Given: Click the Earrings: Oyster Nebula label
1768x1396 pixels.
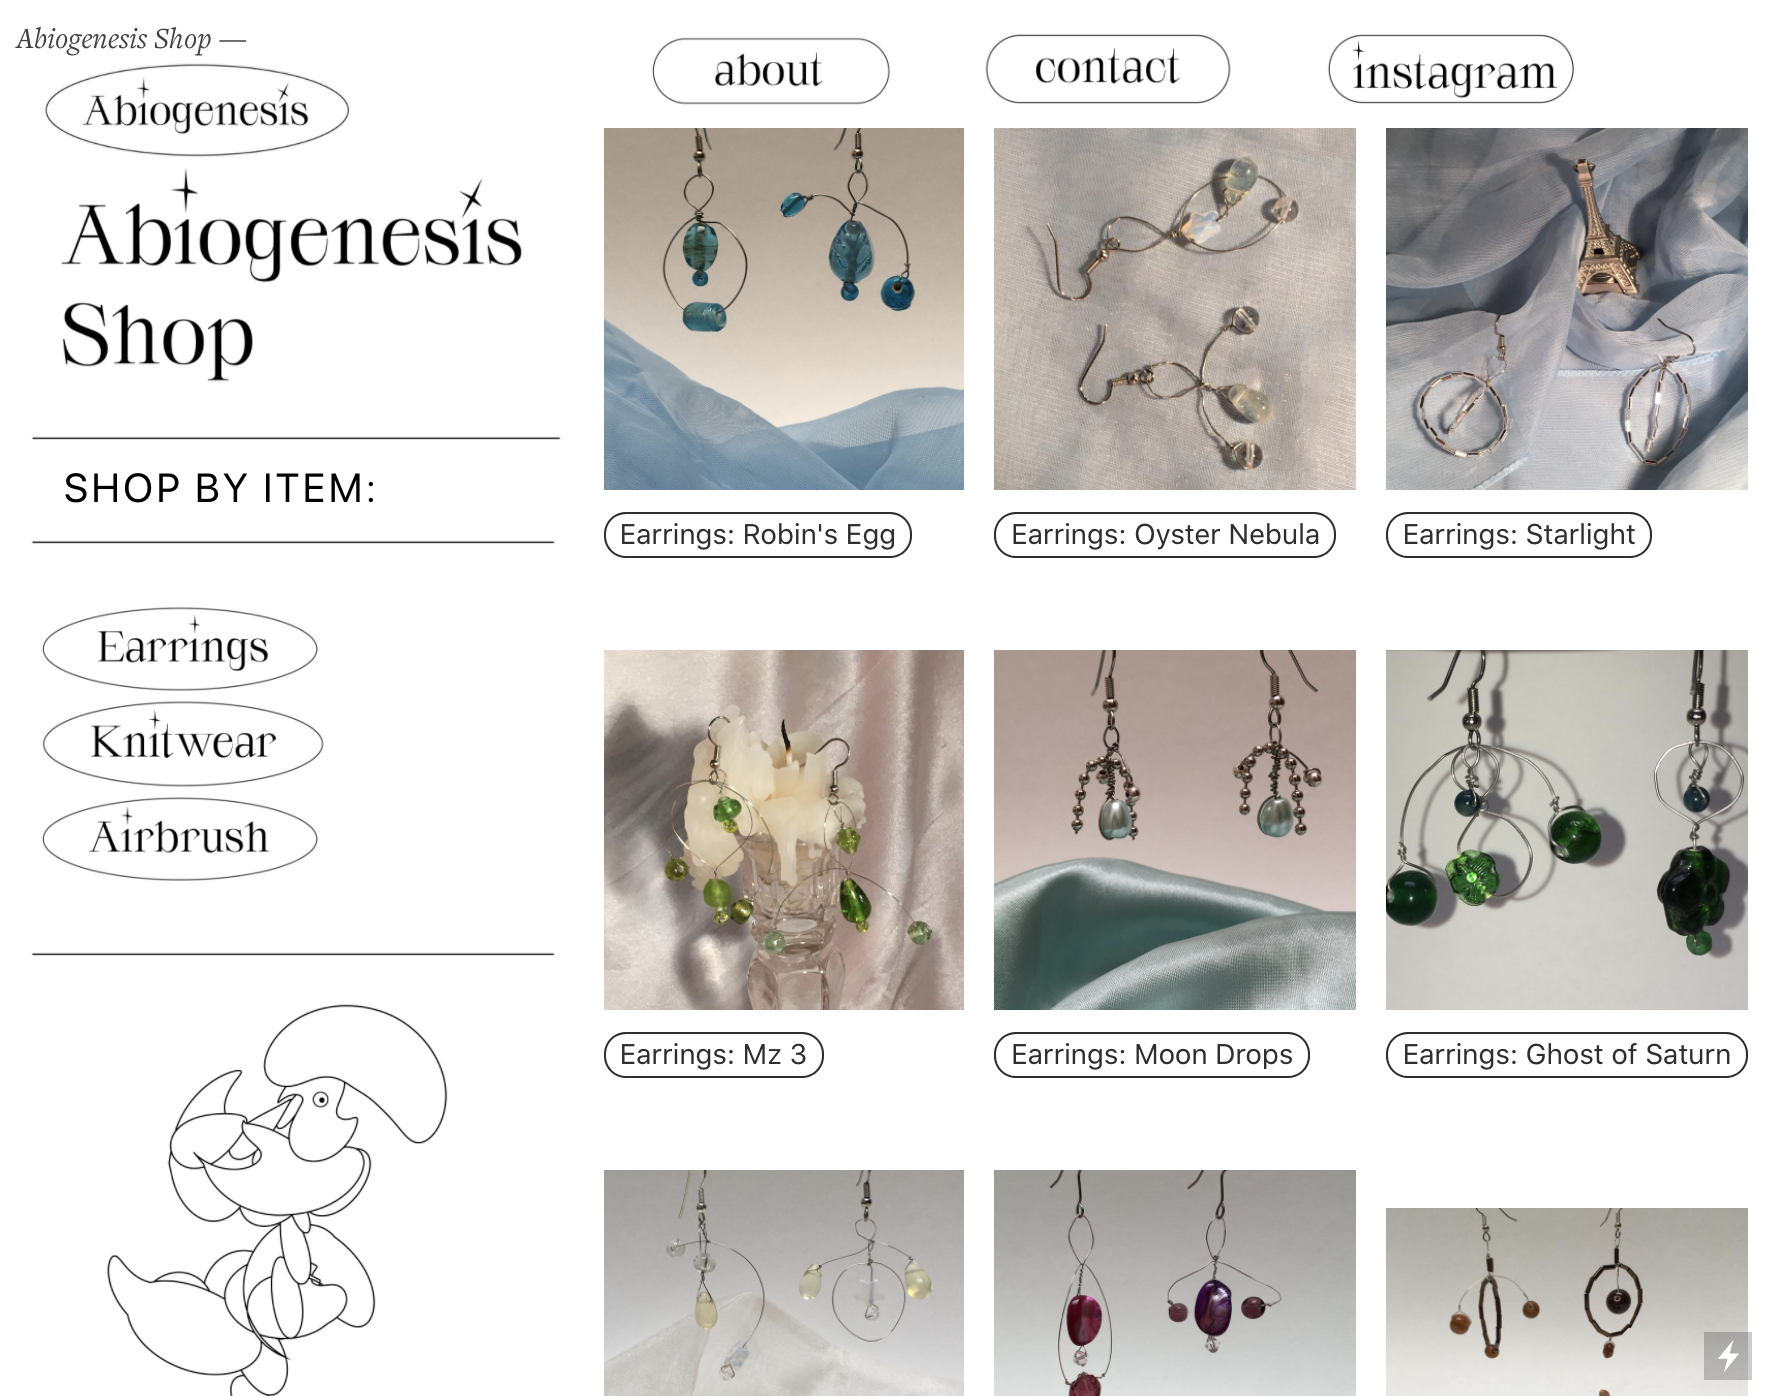Looking at the screenshot, I should 1165,535.
